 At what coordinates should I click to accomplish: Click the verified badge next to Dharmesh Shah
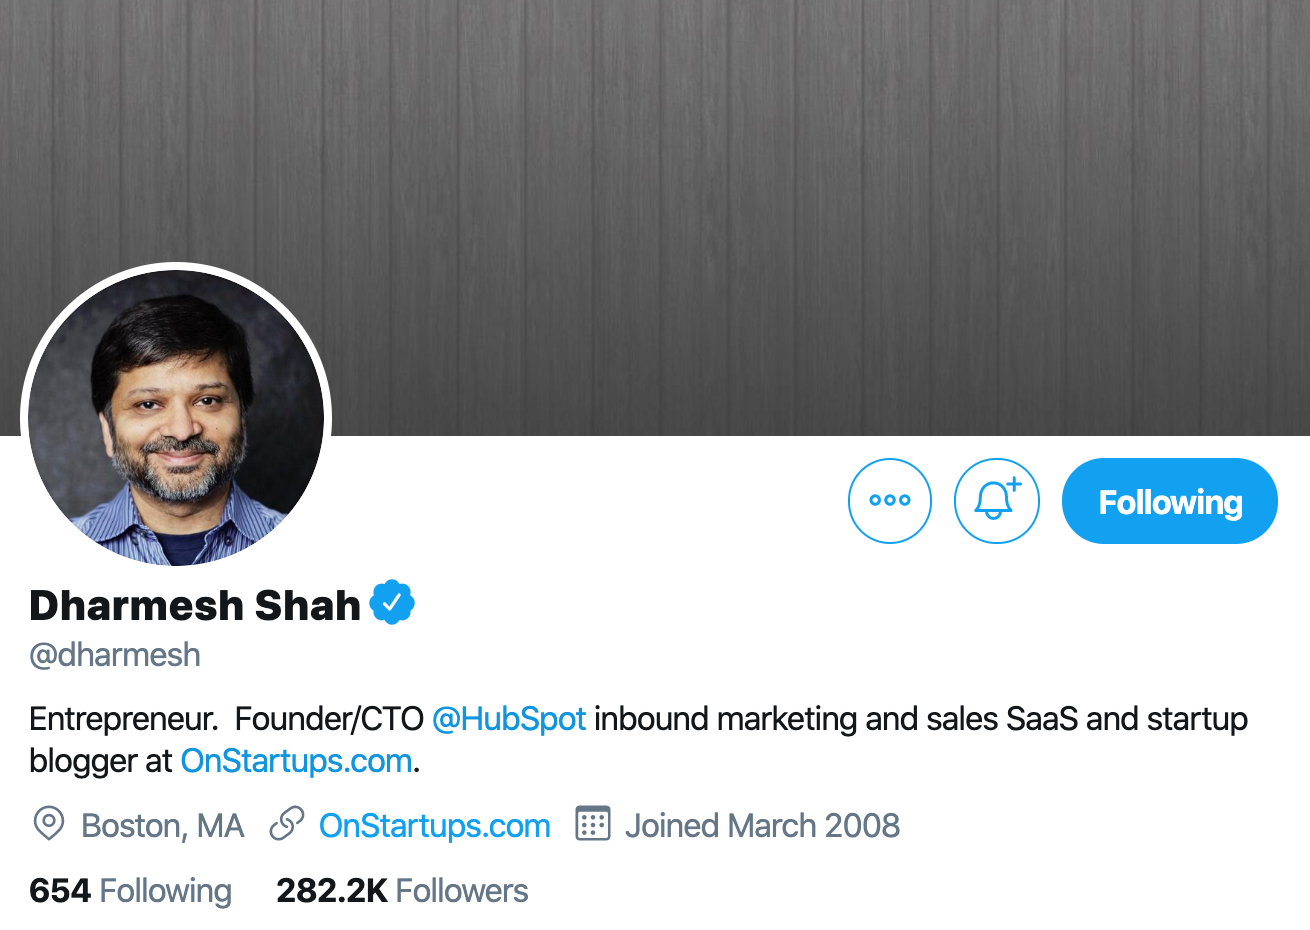tap(392, 601)
